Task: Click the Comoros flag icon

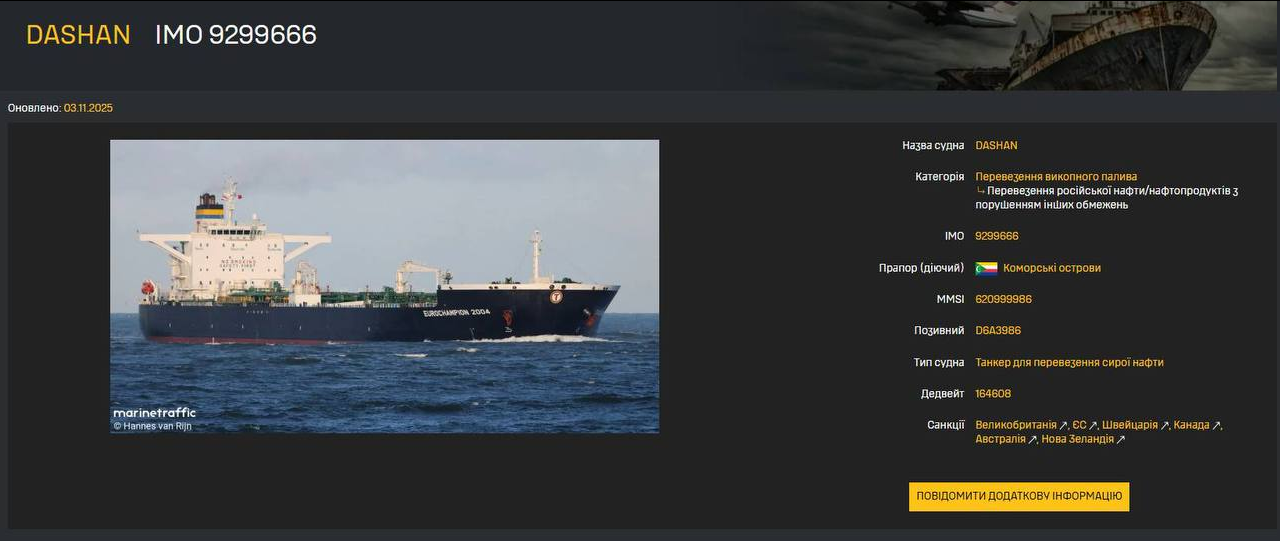Action: [x=986, y=268]
